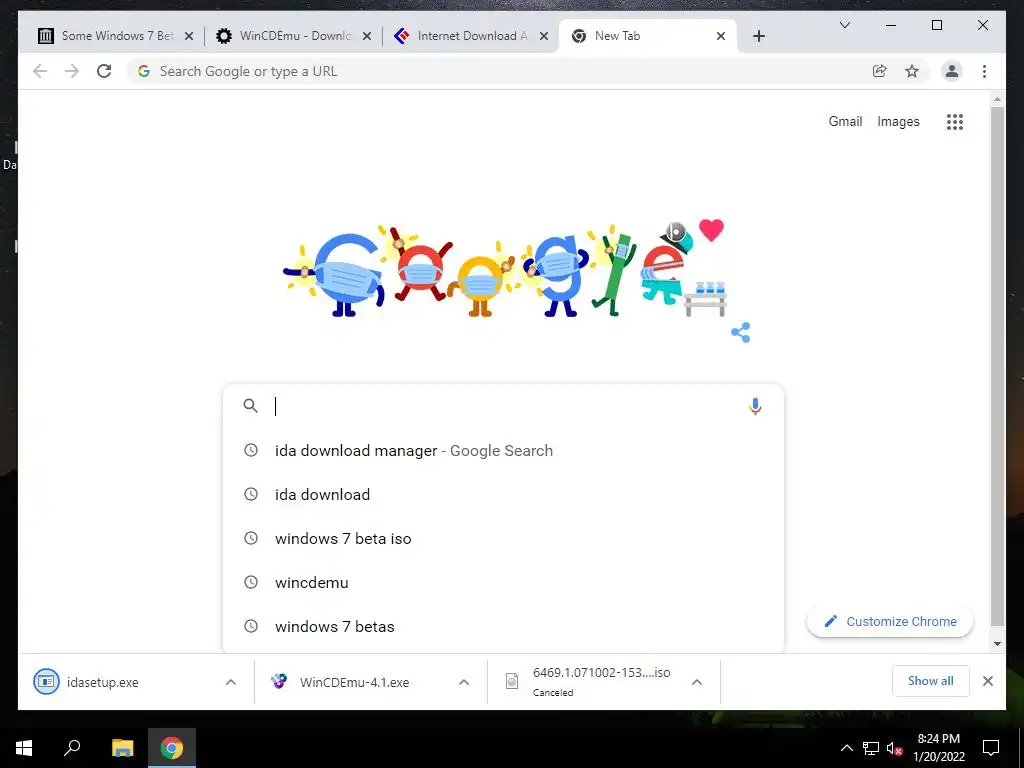Image resolution: width=1024 pixels, height=768 pixels.
Task: Click the Customize Chrome button
Action: pos(889,622)
